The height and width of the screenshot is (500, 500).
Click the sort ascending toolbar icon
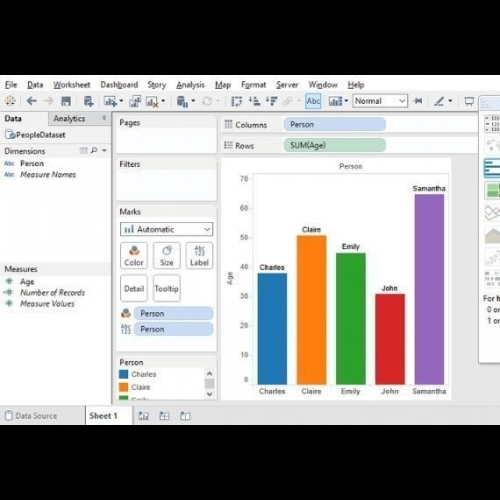pyautogui.click(x=255, y=101)
